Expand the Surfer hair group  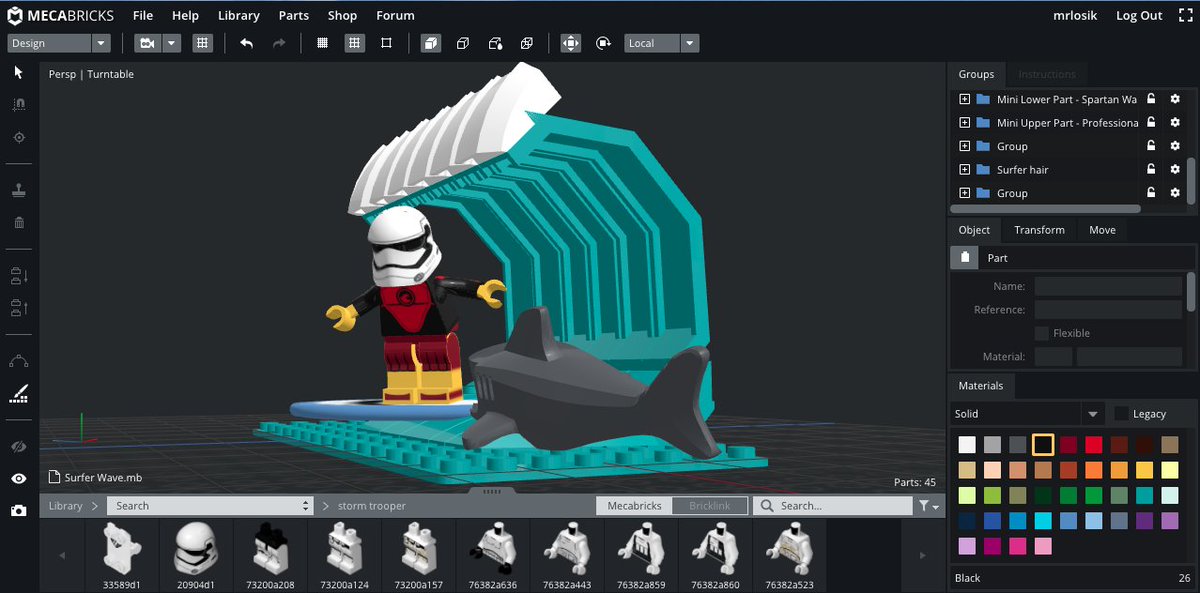click(x=964, y=169)
